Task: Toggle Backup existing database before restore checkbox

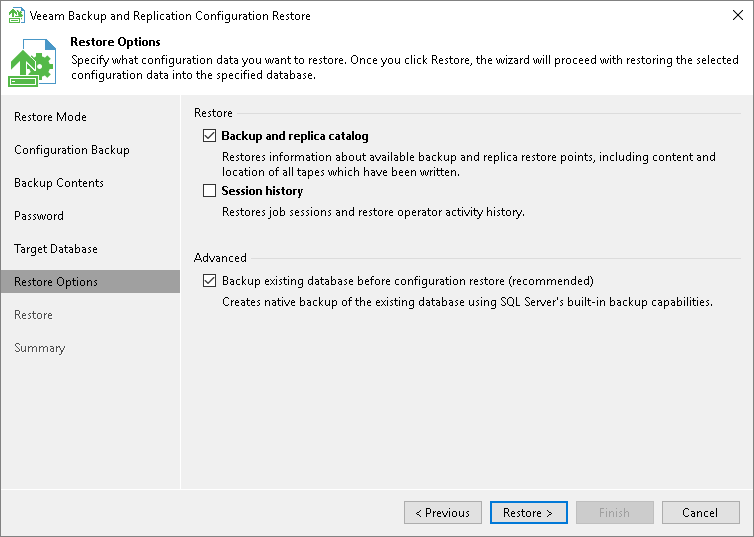Action: tap(209, 281)
